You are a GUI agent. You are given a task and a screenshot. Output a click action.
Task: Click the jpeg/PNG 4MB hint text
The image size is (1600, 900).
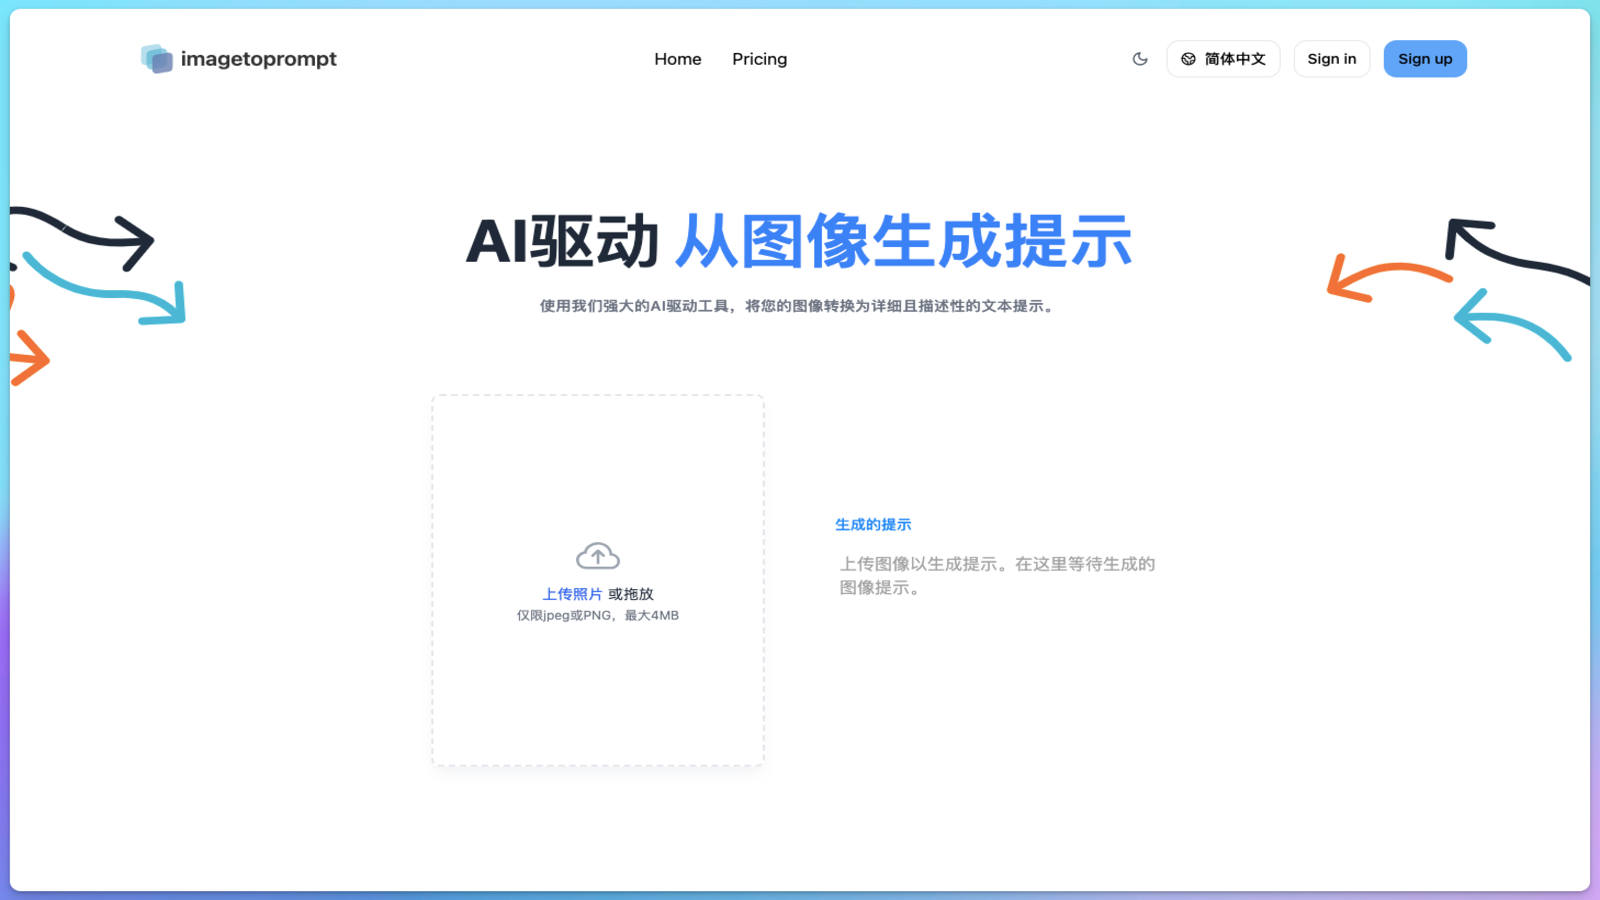click(597, 615)
